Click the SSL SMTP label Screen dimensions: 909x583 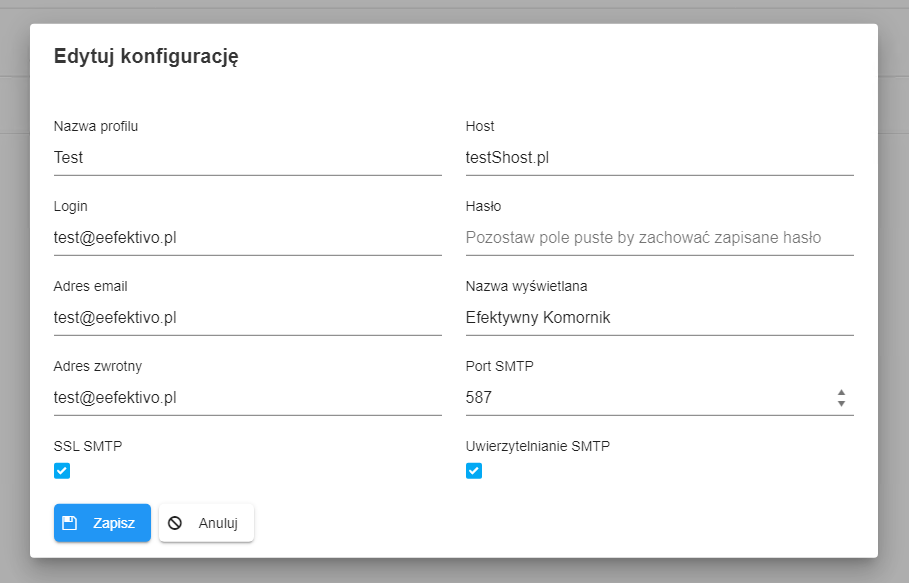tap(88, 446)
